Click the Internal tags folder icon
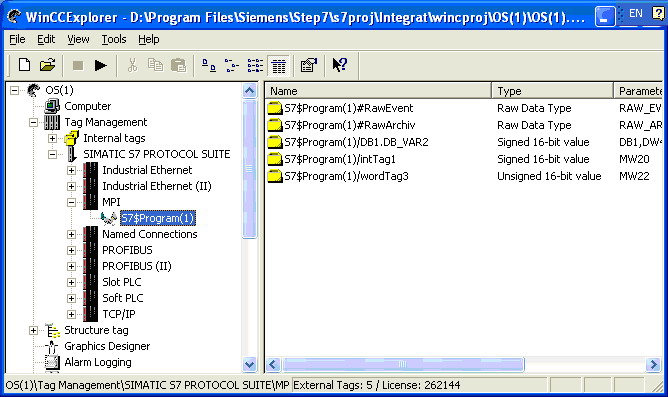 tap(71, 138)
